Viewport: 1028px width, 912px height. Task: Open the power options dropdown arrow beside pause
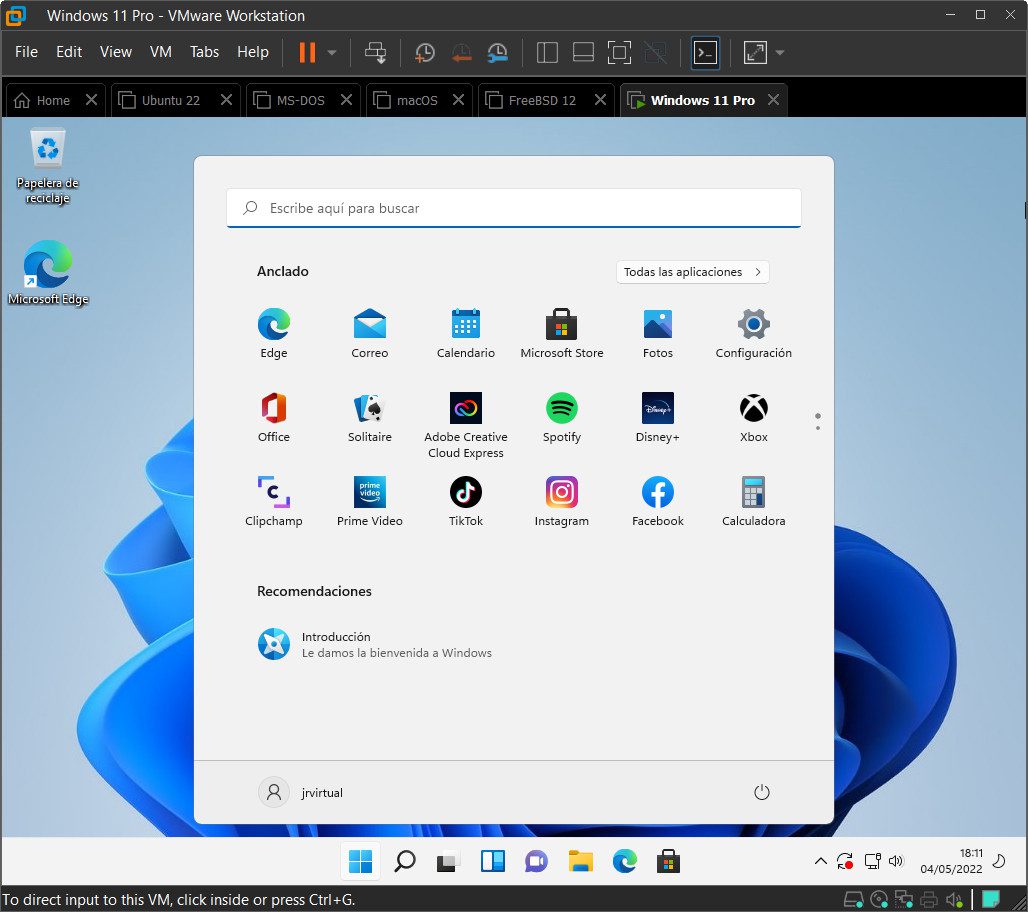[x=332, y=52]
